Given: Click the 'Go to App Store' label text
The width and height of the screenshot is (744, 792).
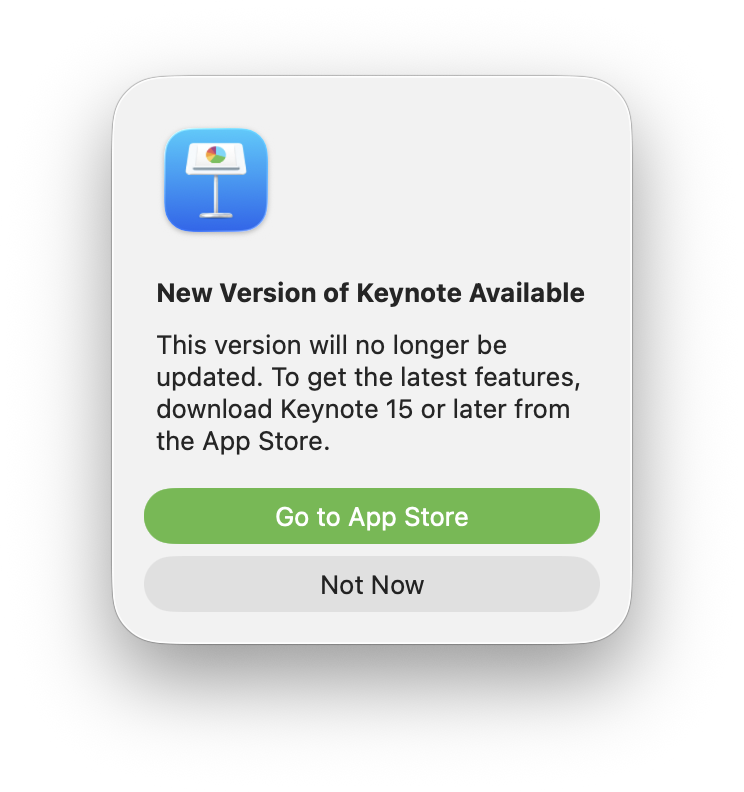Looking at the screenshot, I should click(x=372, y=517).
